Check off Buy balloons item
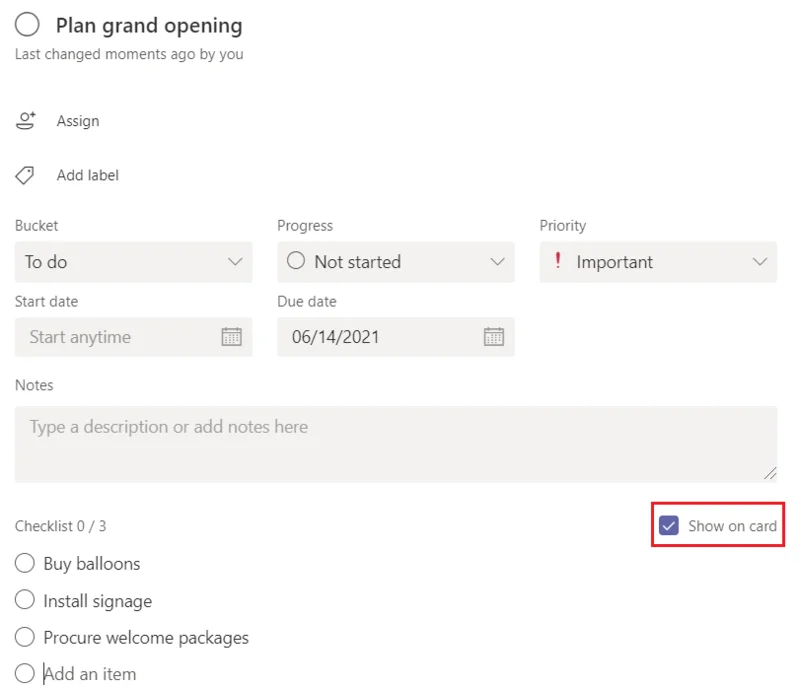This screenshot has height=688, width=800. (x=24, y=563)
